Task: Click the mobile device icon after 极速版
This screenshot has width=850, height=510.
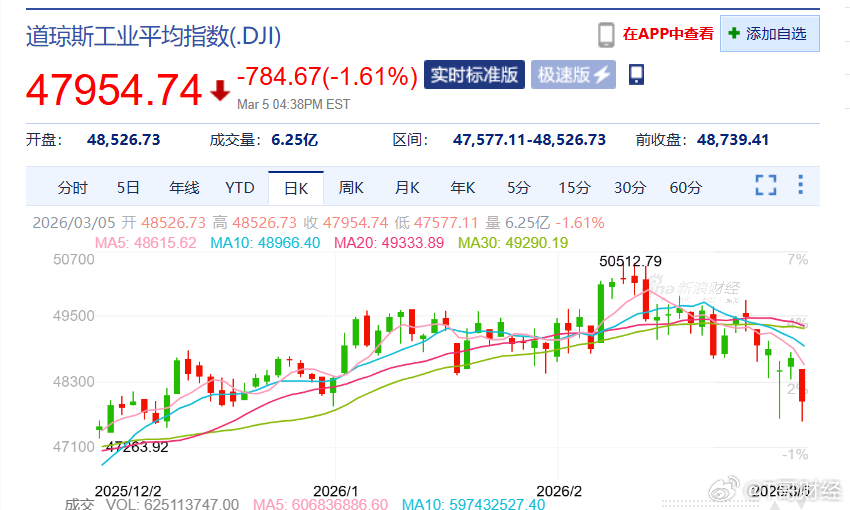Action: coord(636,74)
